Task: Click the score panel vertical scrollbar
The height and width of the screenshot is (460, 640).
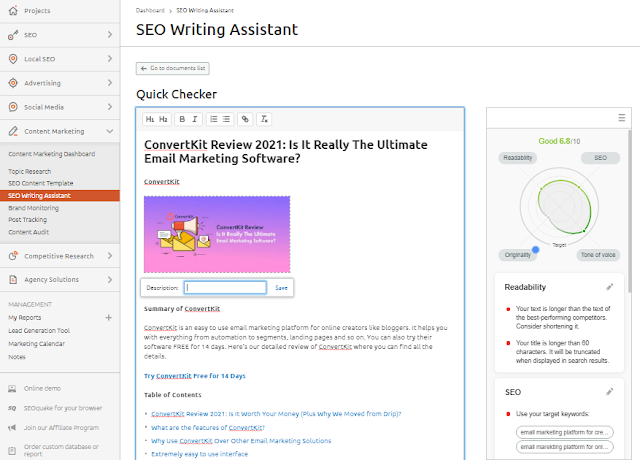Action: click(x=629, y=210)
